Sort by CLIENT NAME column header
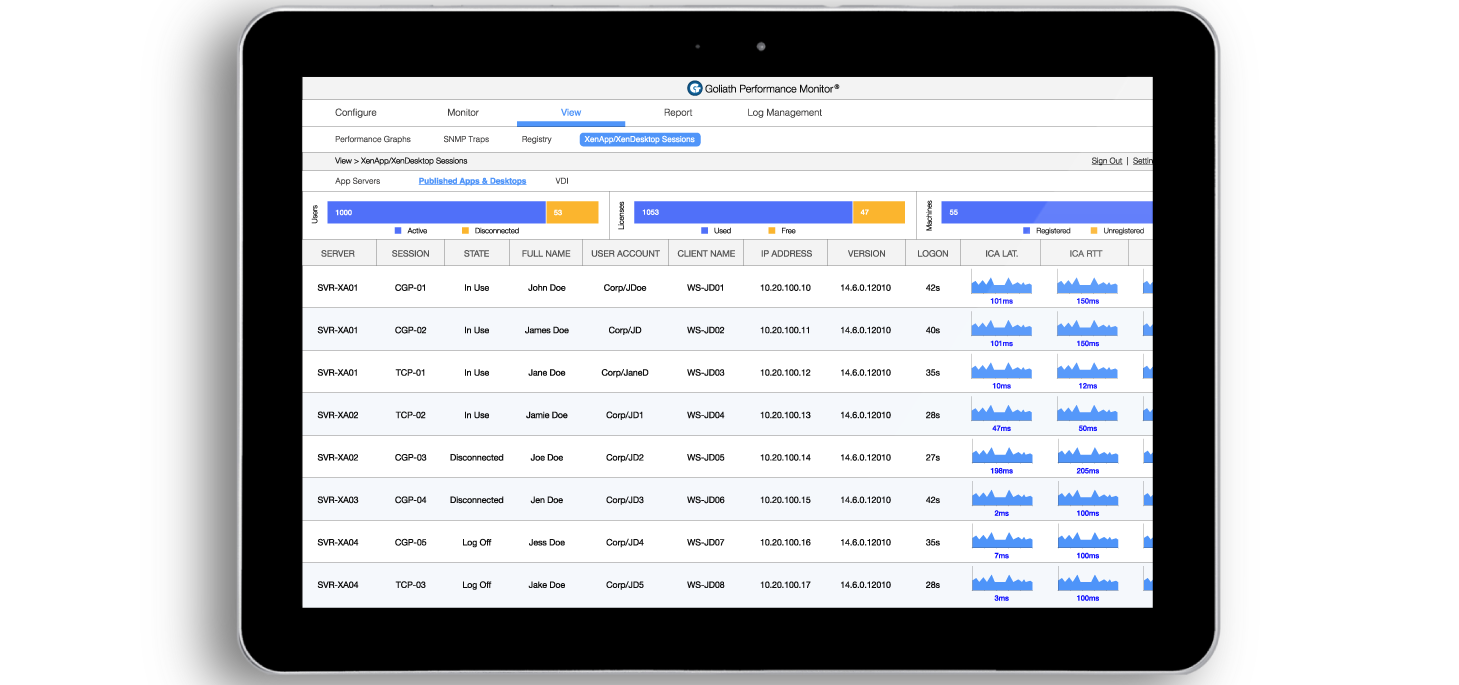The image size is (1459, 685). point(706,253)
